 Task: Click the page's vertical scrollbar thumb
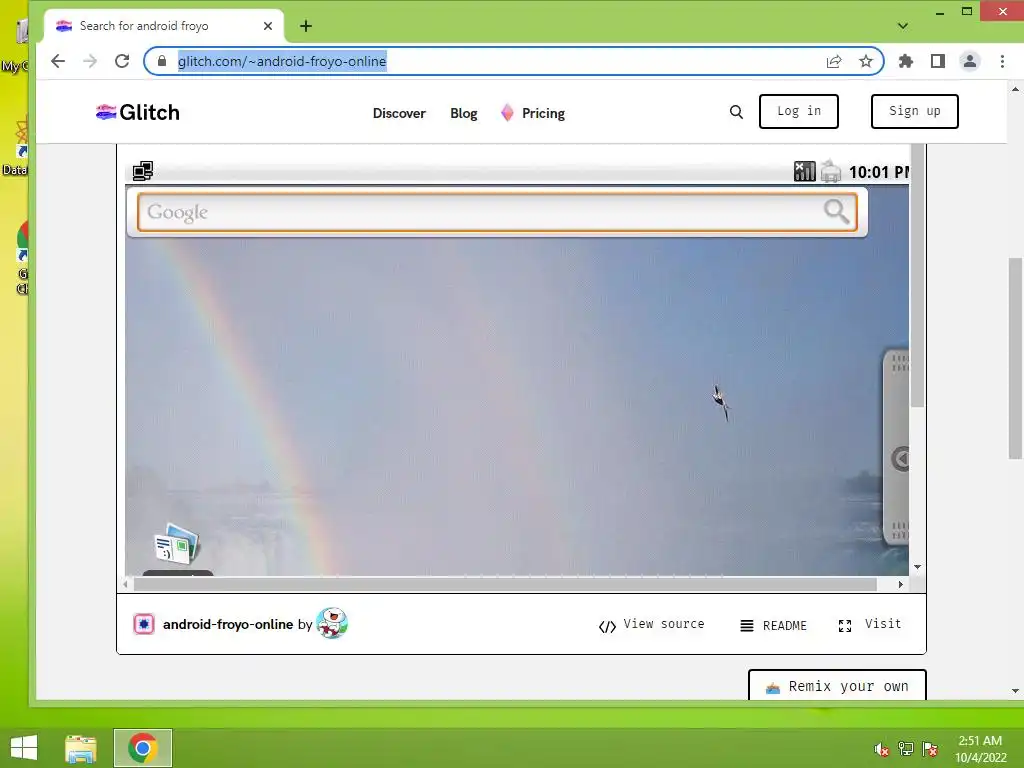point(1016,359)
